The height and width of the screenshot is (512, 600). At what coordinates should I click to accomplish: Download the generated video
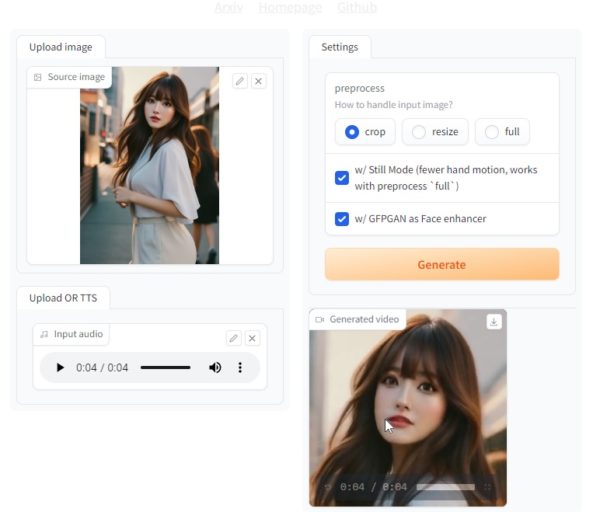pos(494,322)
